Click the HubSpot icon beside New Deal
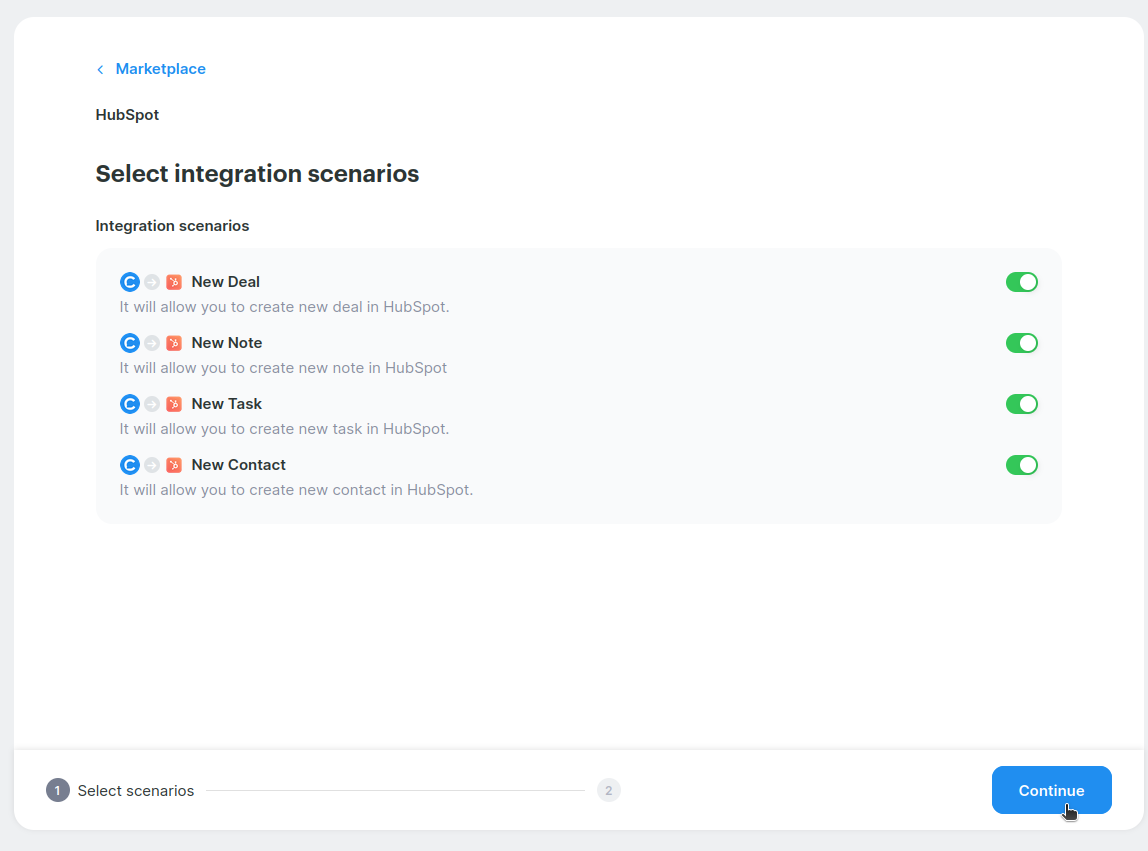The width and height of the screenshot is (1148, 851). click(x=174, y=282)
